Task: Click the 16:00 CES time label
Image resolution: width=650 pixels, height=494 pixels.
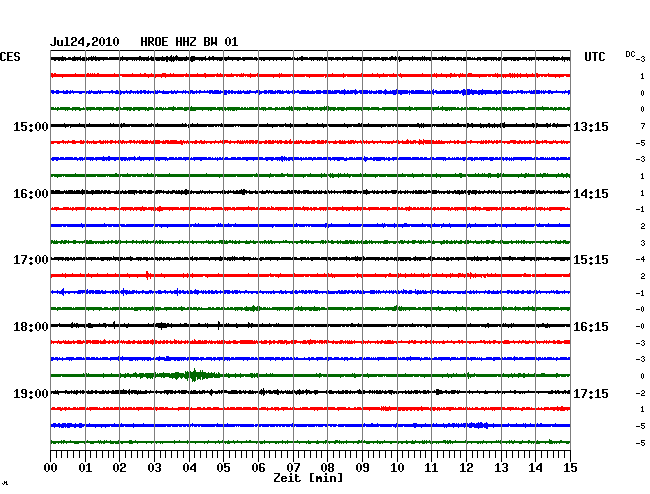Action: (x=31, y=194)
